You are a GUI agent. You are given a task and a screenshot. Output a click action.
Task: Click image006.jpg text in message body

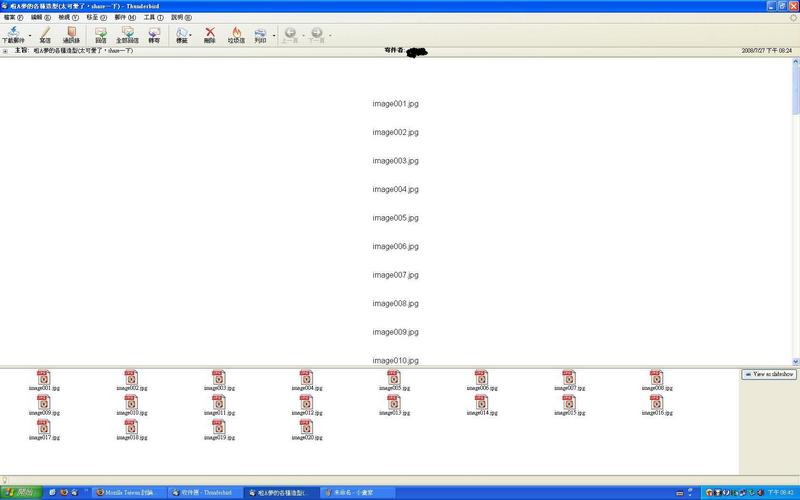click(395, 246)
